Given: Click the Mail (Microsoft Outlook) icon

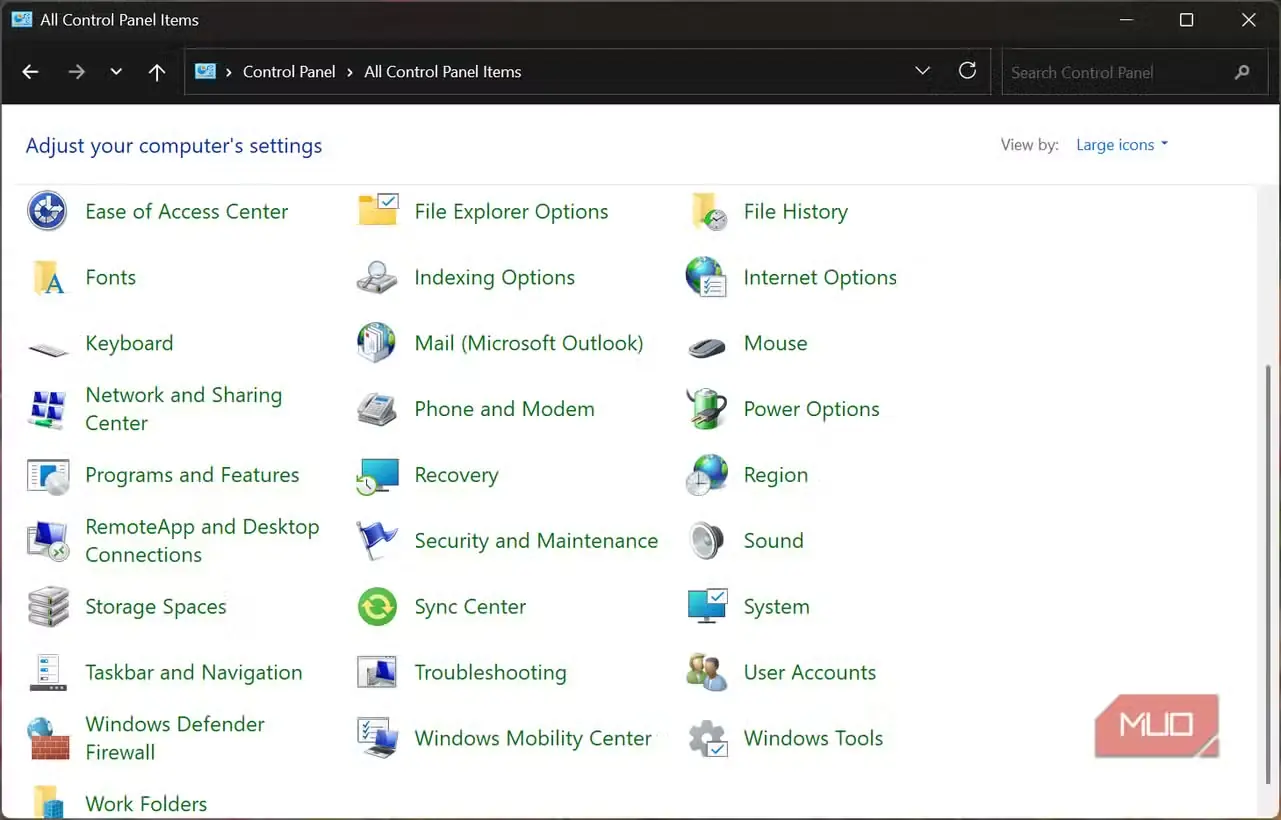Looking at the screenshot, I should [x=377, y=343].
